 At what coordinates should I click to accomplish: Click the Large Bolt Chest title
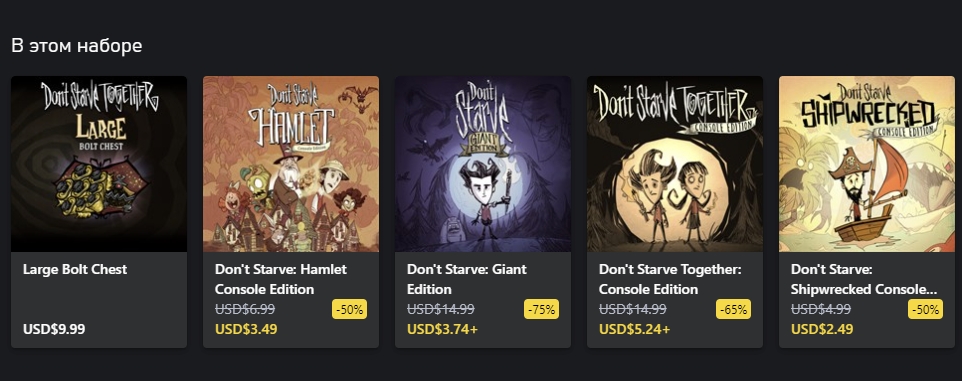tap(75, 269)
